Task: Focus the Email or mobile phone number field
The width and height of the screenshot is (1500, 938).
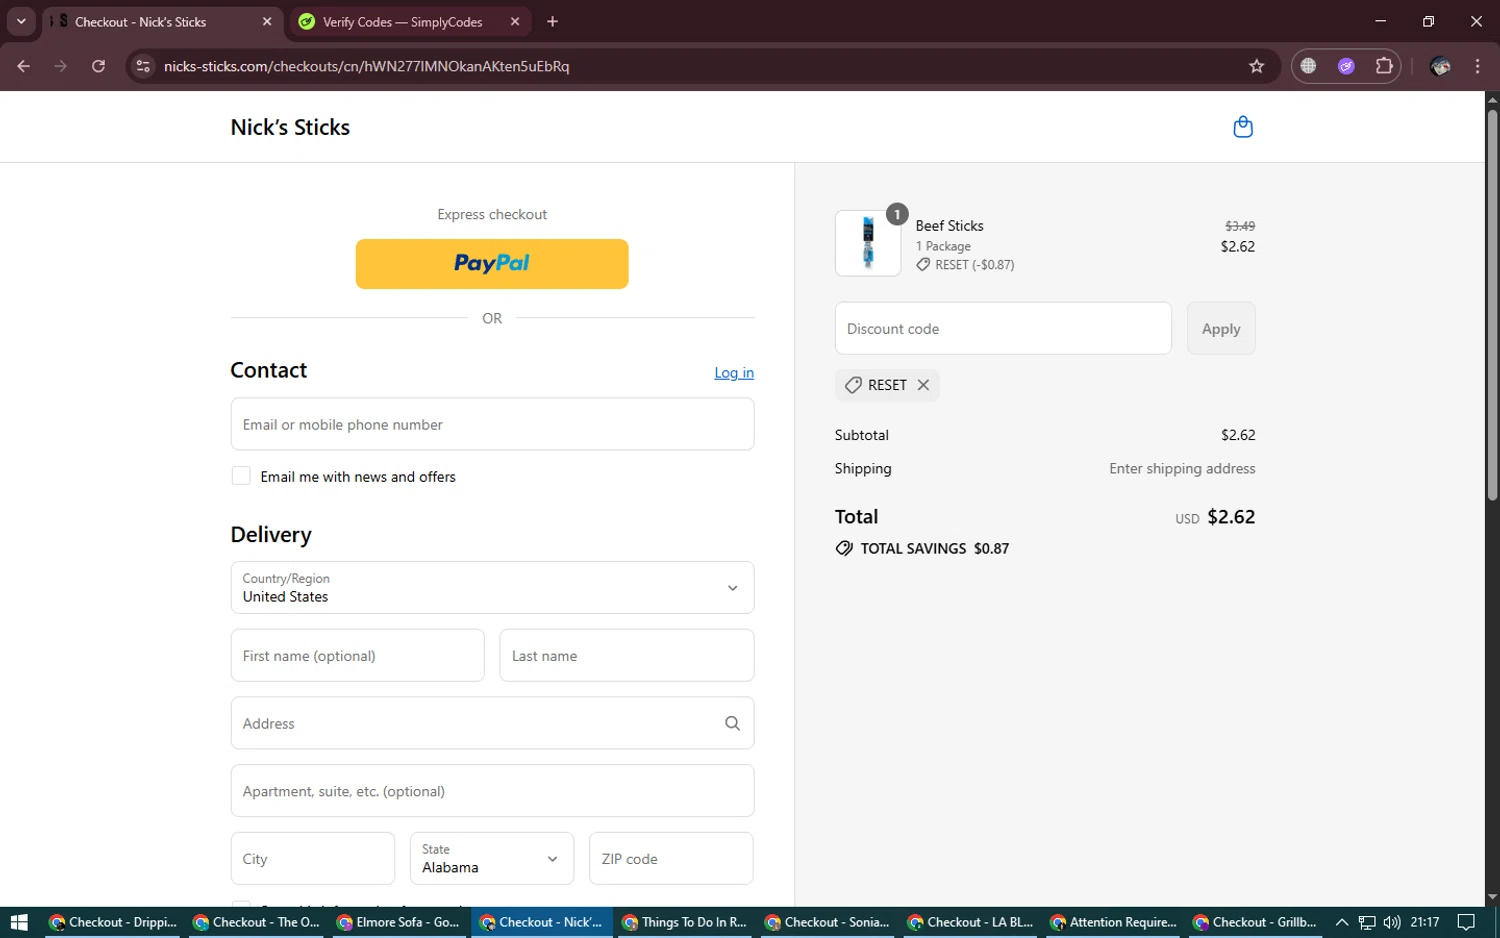Action: [x=492, y=424]
